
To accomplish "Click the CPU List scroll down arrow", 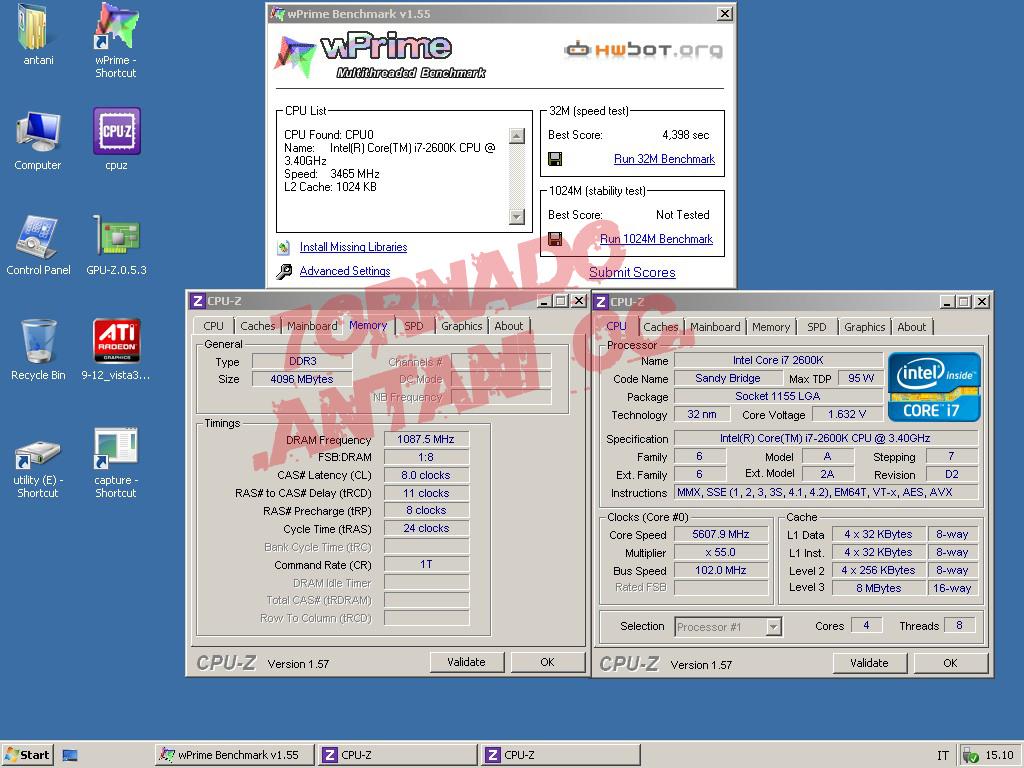I will point(517,217).
